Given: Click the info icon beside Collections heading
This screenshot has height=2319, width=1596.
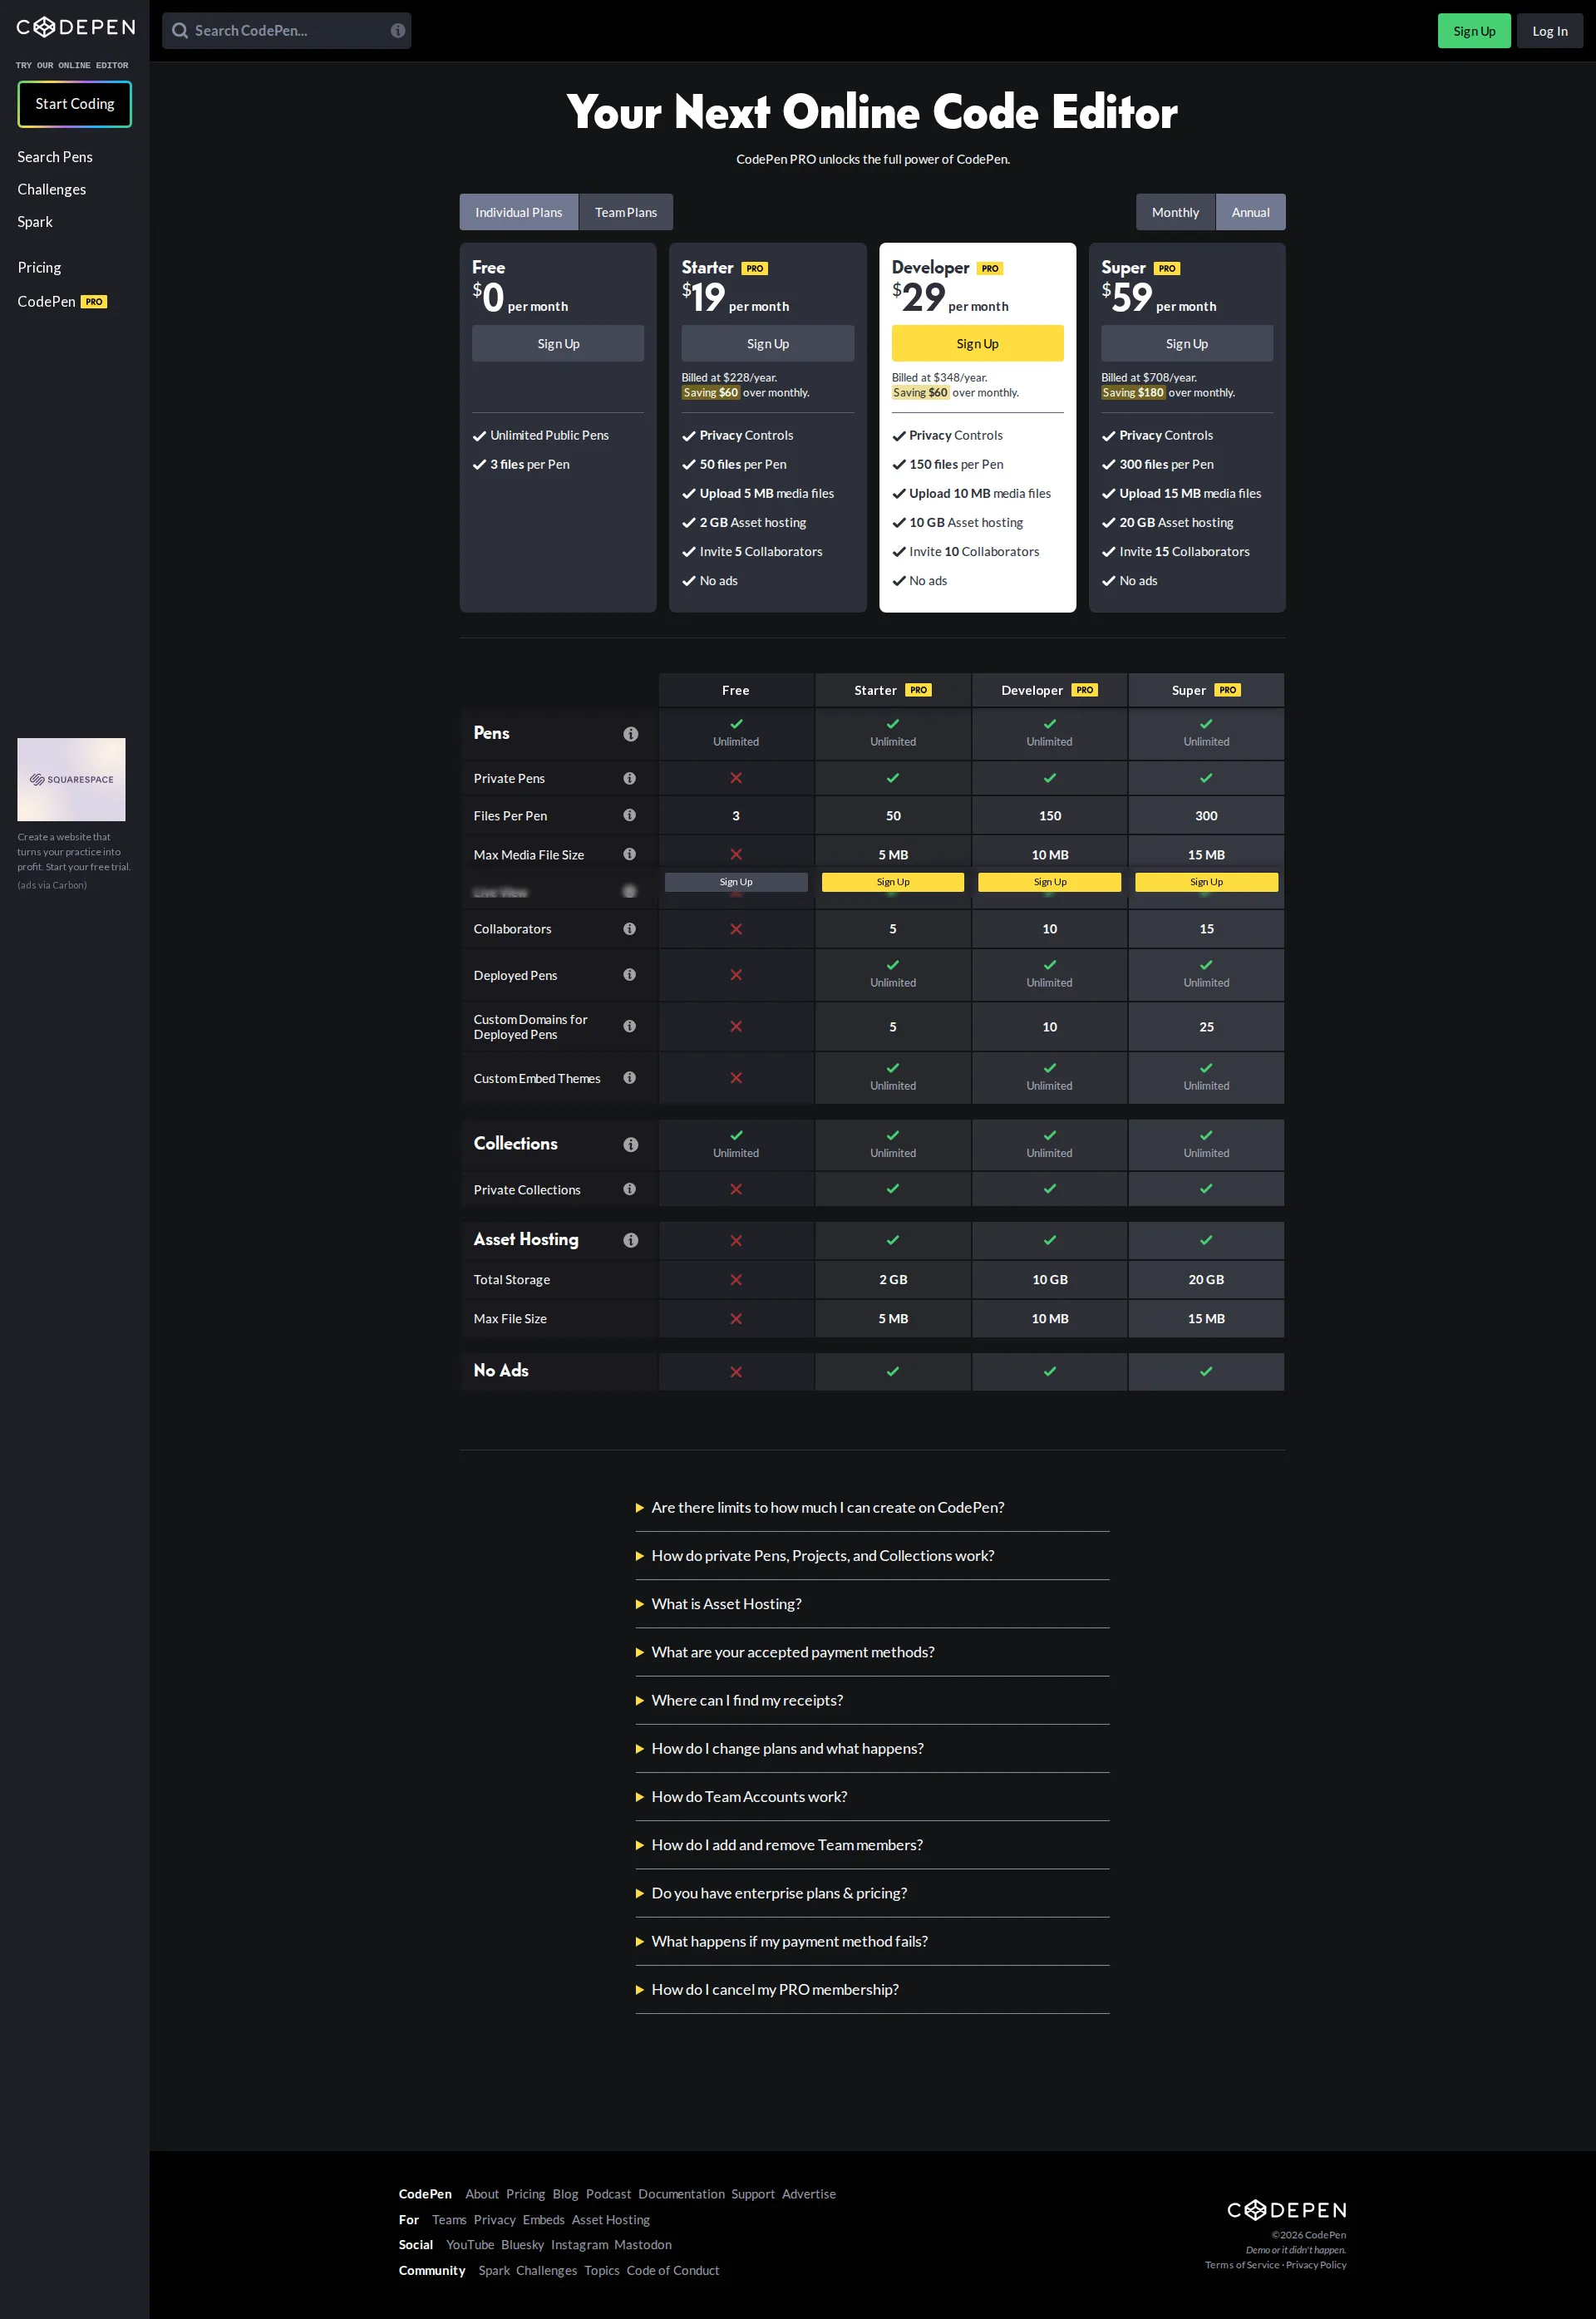Looking at the screenshot, I should [x=630, y=1144].
